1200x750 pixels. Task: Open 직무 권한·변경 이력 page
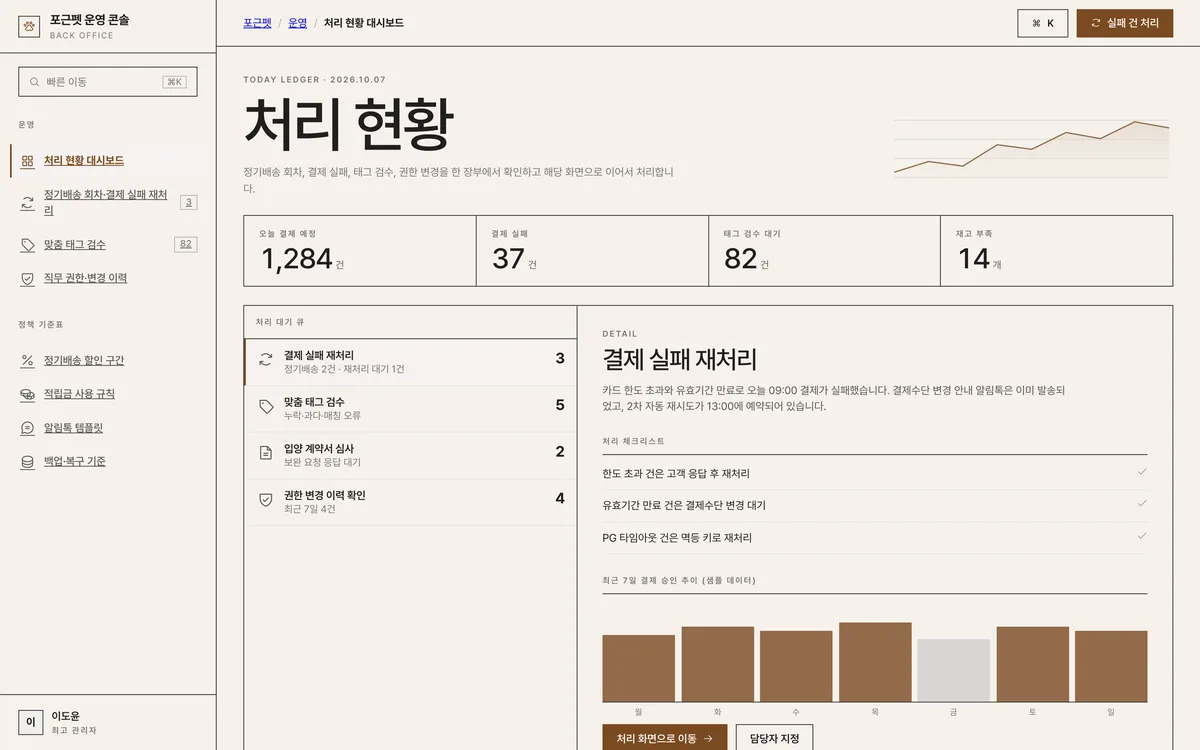(108, 279)
